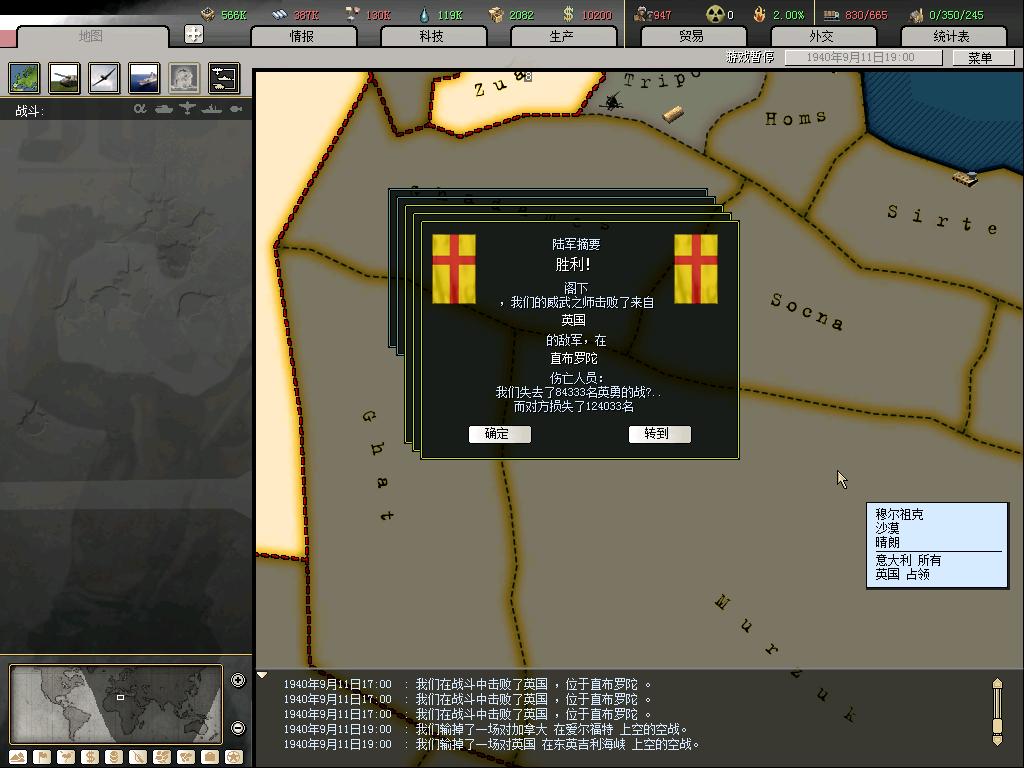Image resolution: width=1024 pixels, height=768 pixels.
Task: Select victory points star map mode
Action: pos(234,757)
